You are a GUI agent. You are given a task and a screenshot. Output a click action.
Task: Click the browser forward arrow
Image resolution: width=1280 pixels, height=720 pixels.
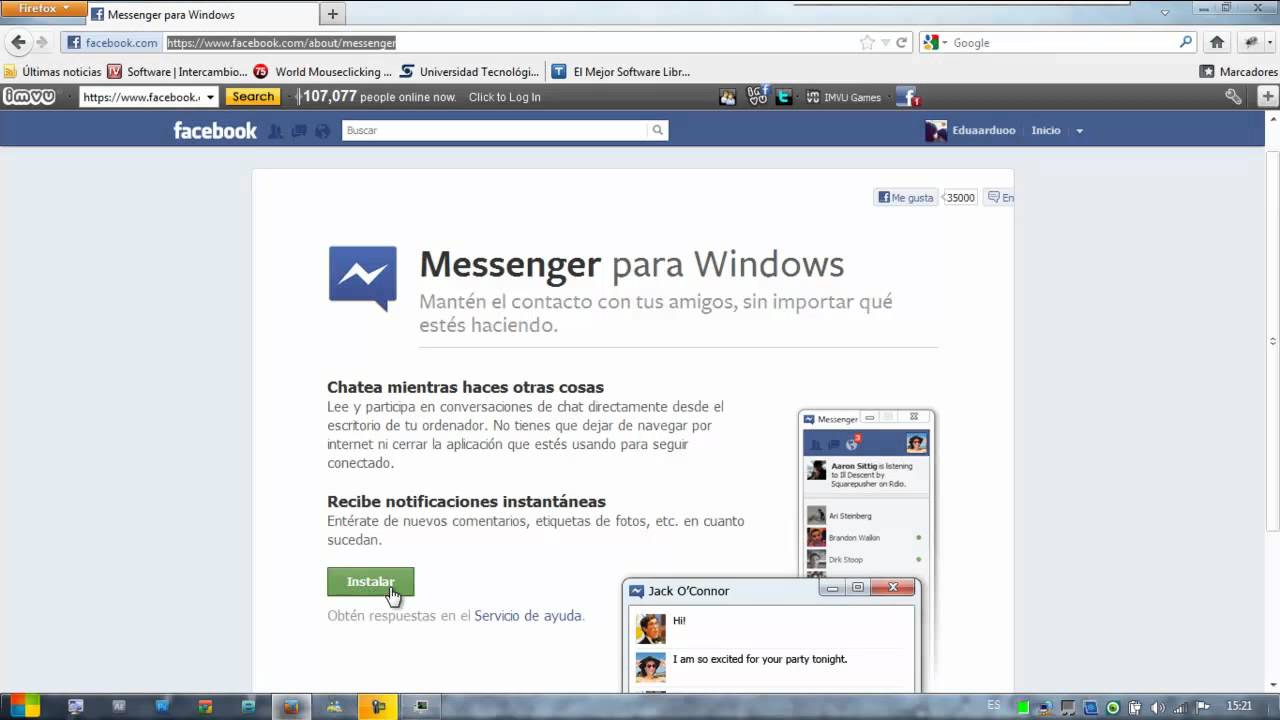[42, 42]
